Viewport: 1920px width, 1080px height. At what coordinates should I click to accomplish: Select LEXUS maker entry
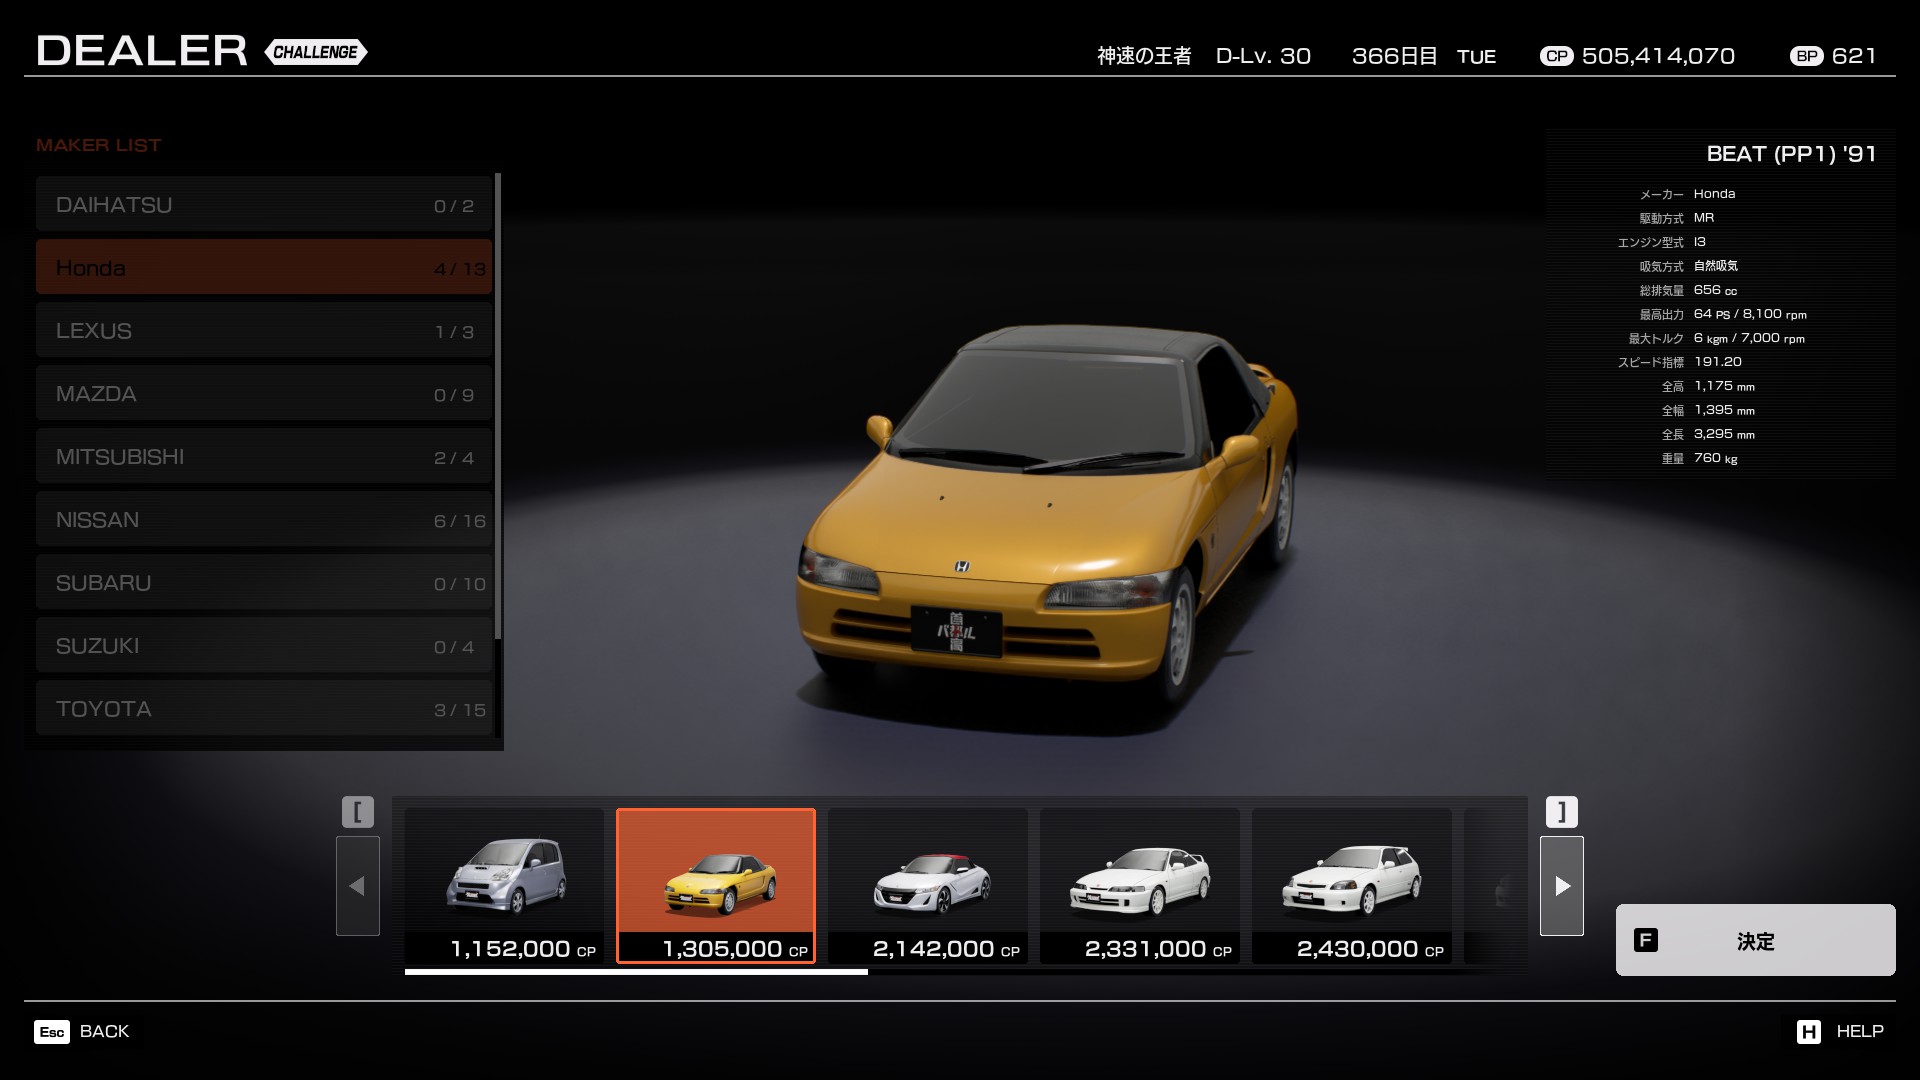pos(264,331)
